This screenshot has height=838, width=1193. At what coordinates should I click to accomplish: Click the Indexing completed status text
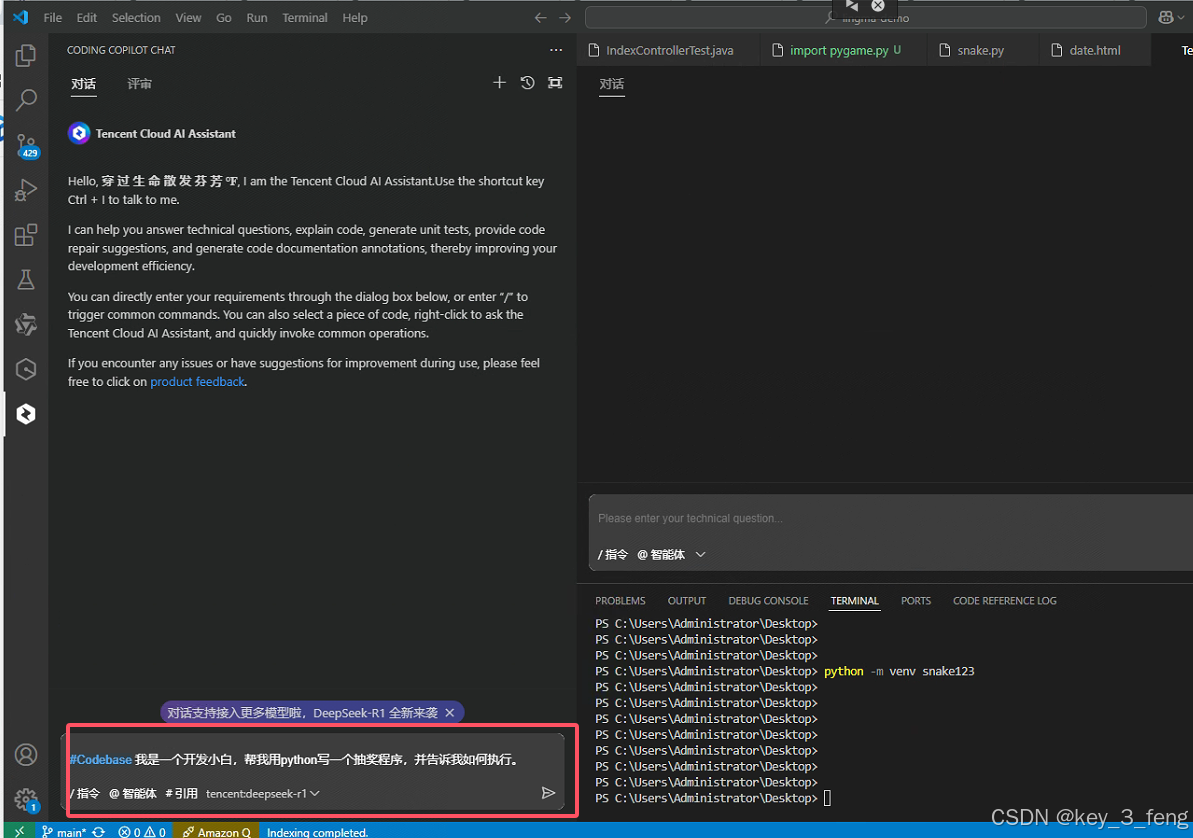(x=317, y=832)
